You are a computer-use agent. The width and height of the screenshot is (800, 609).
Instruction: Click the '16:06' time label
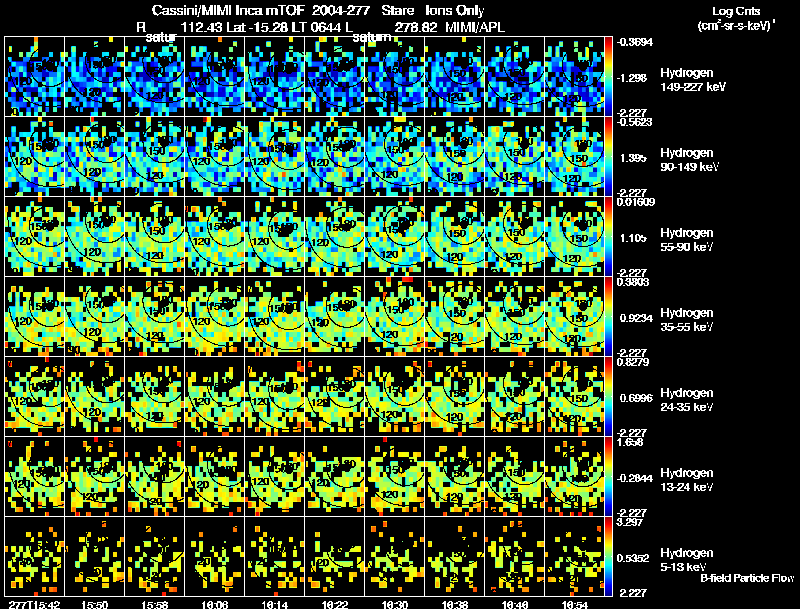point(214,605)
